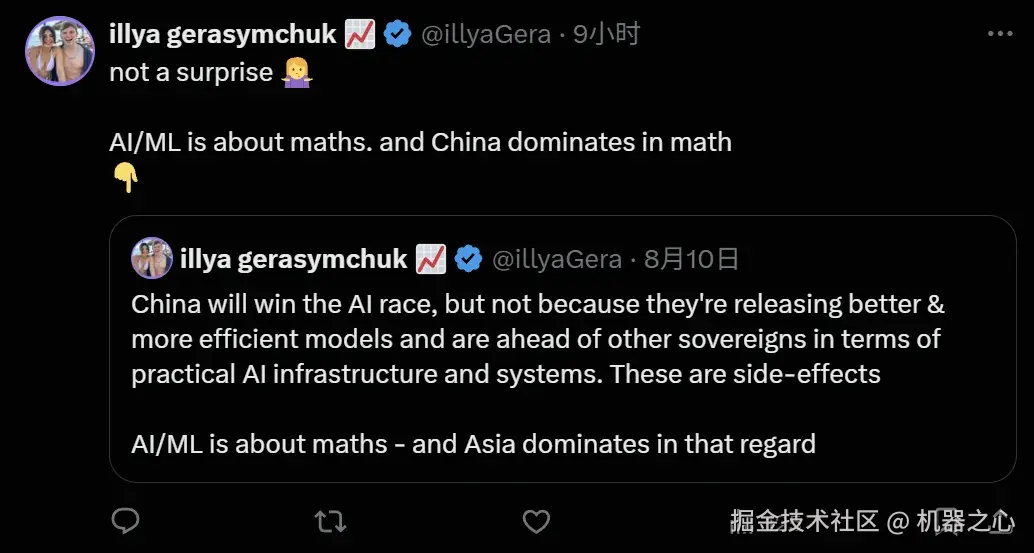Click the main tweet's illya gerasymchuk display name

pyautogui.click(x=223, y=34)
